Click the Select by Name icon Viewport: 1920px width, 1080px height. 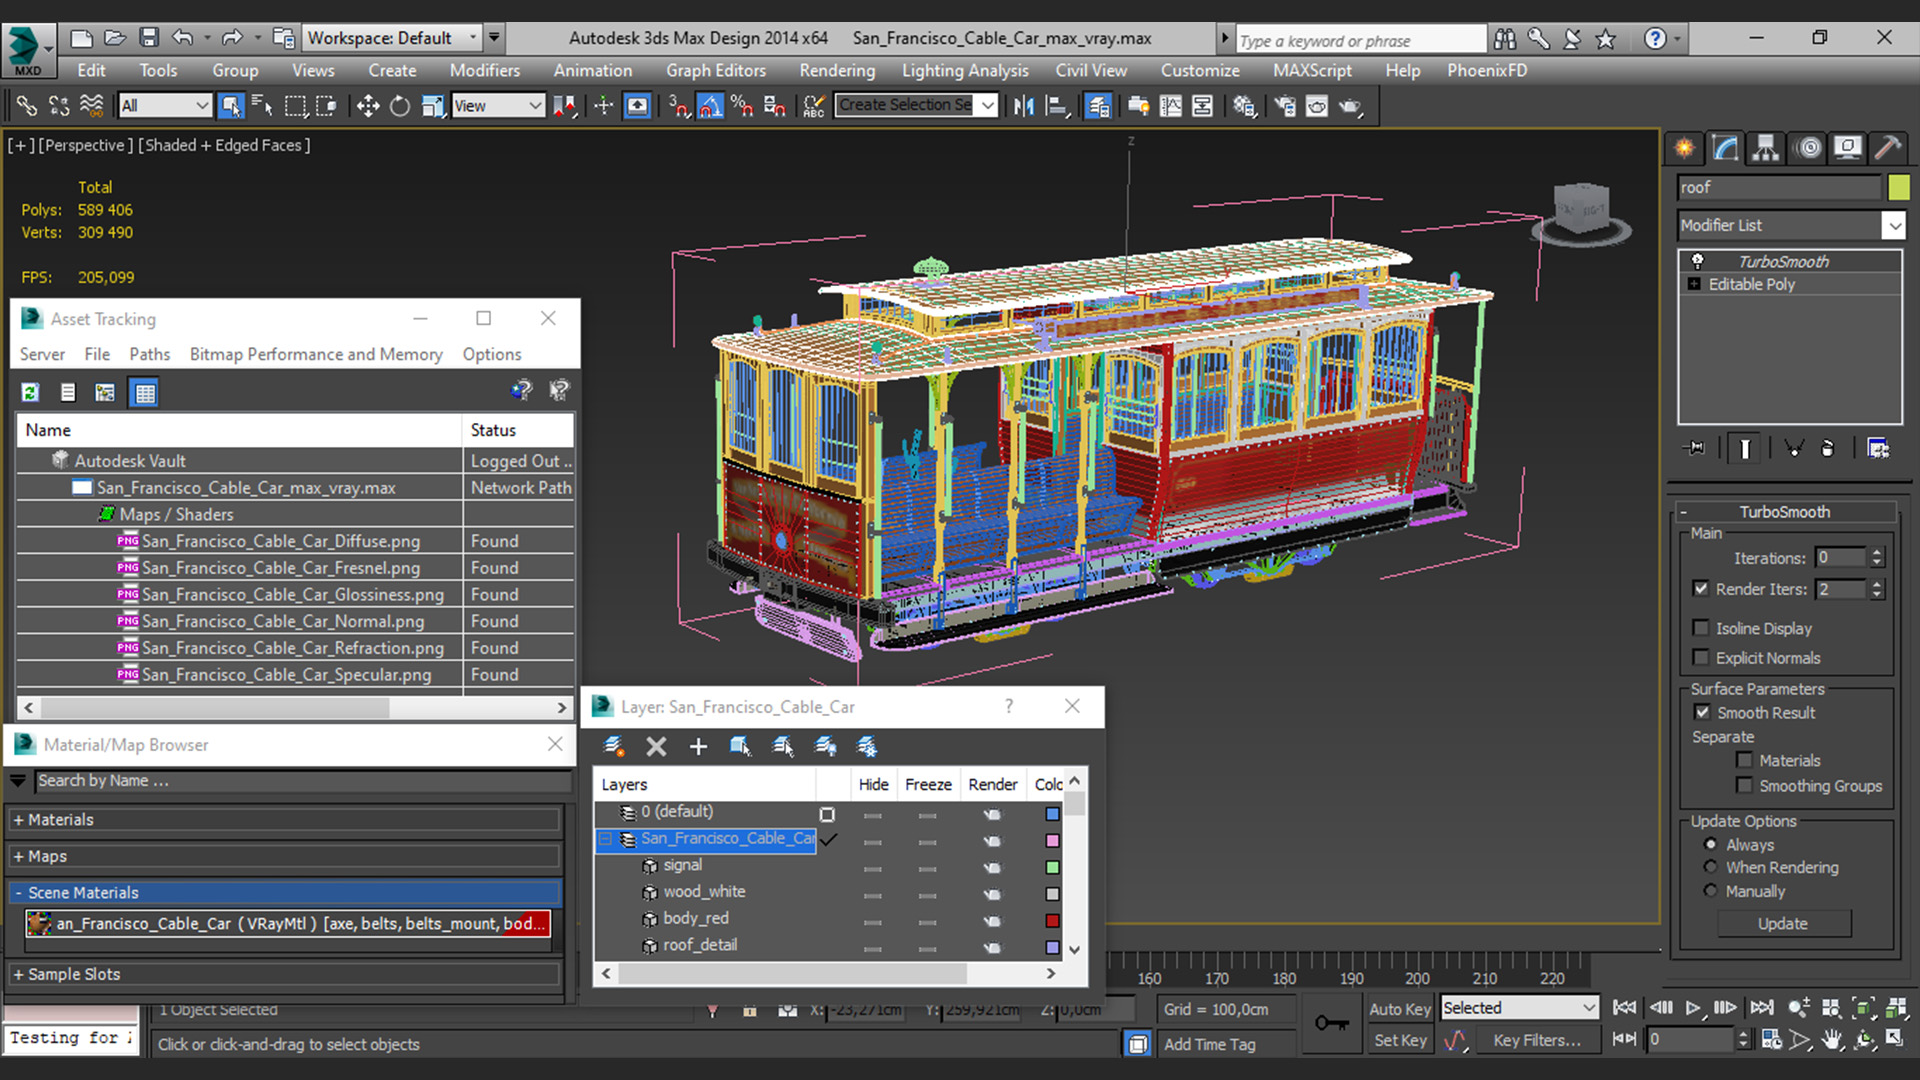point(262,106)
